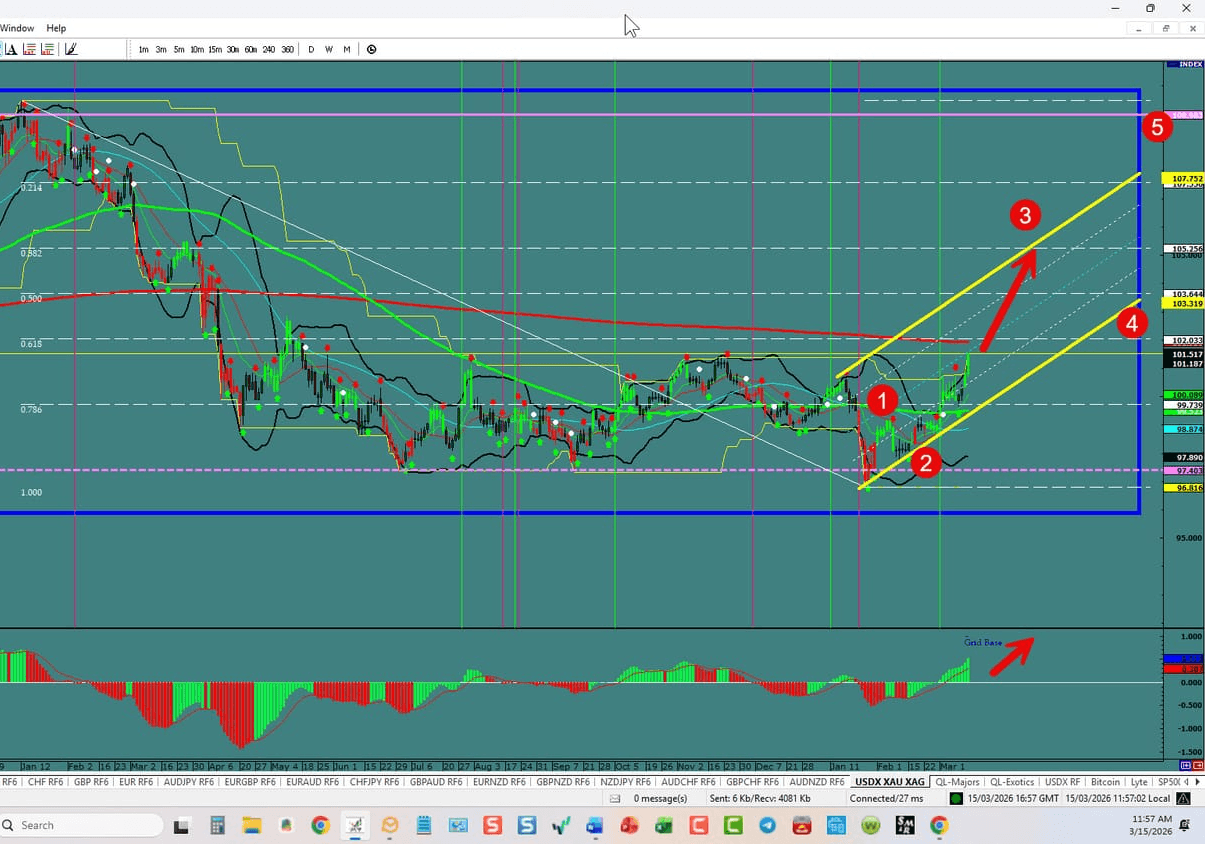Click the green connection status icon
1205x844 pixels.
click(955, 798)
